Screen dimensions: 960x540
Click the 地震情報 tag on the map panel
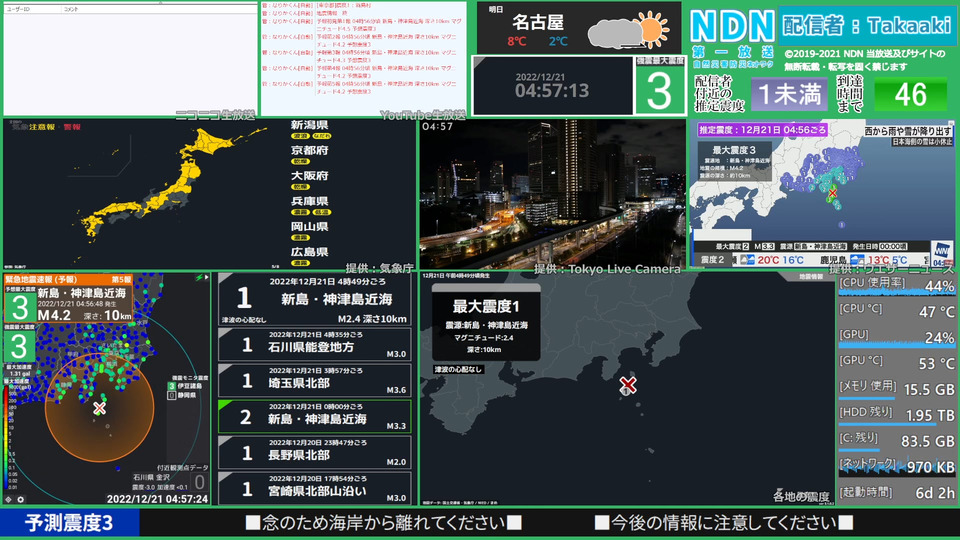click(811, 277)
